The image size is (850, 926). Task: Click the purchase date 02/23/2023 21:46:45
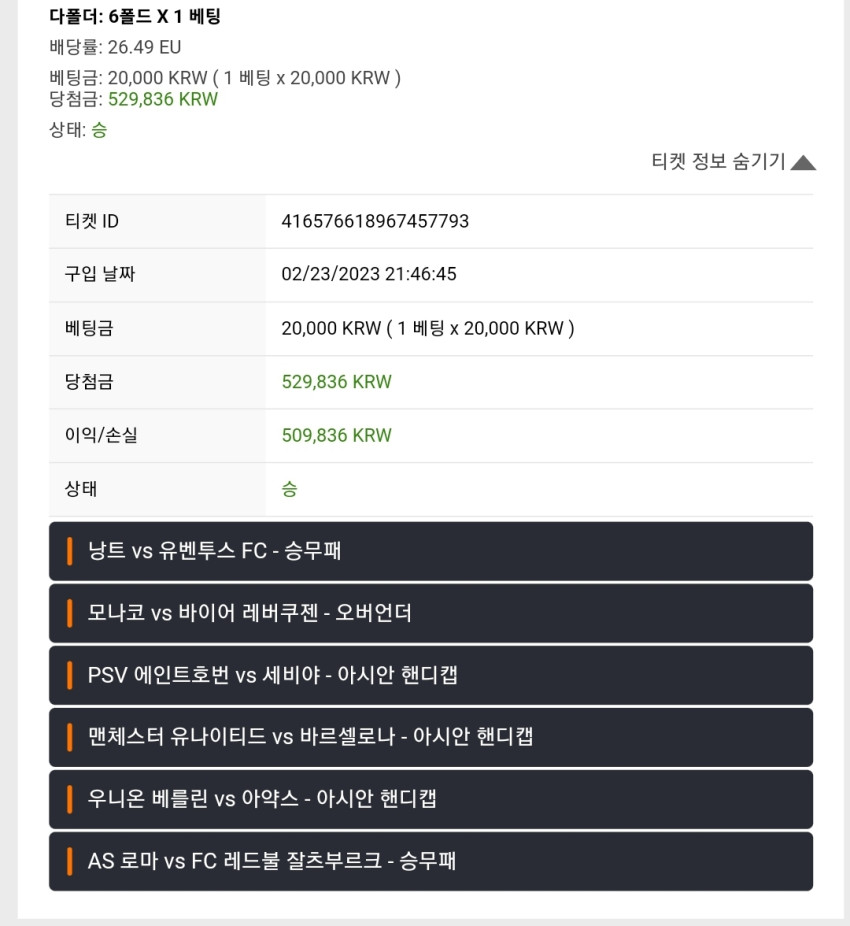point(369,274)
